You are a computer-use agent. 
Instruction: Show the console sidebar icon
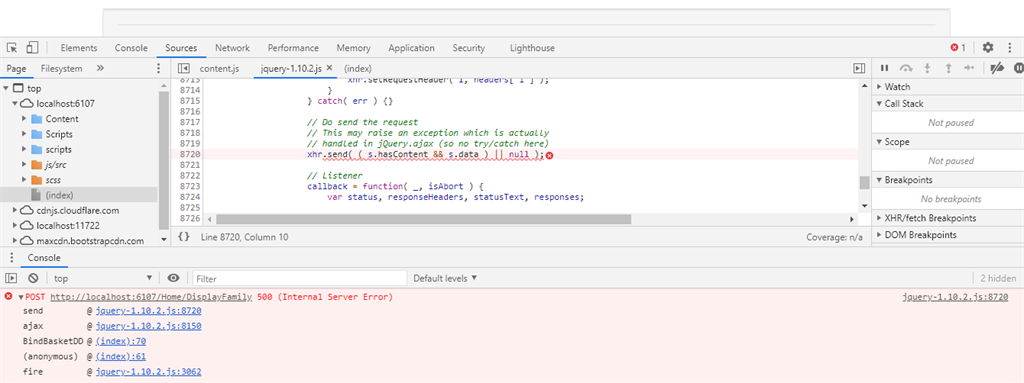11,278
